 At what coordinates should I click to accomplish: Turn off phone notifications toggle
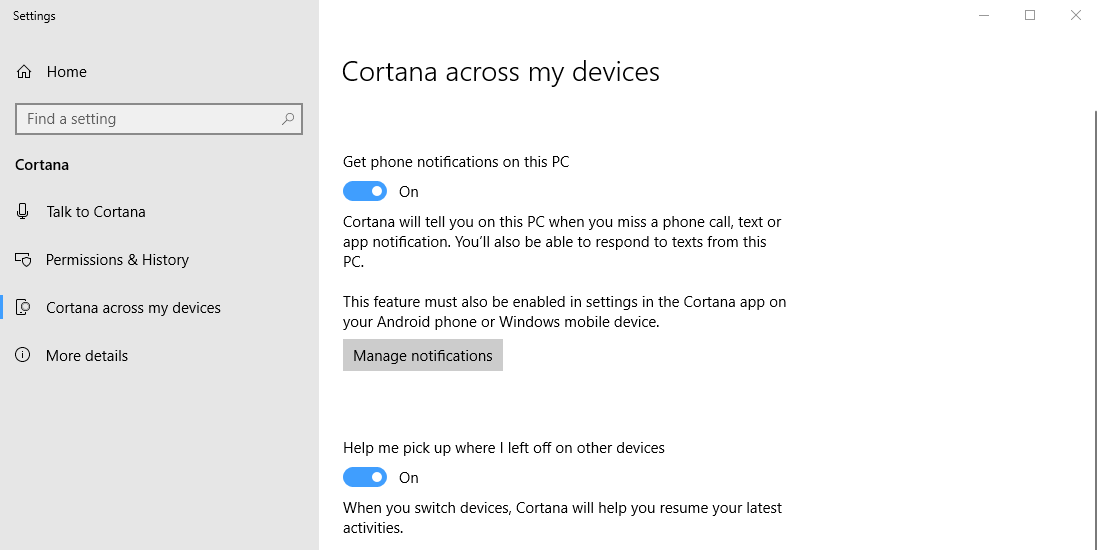point(364,191)
